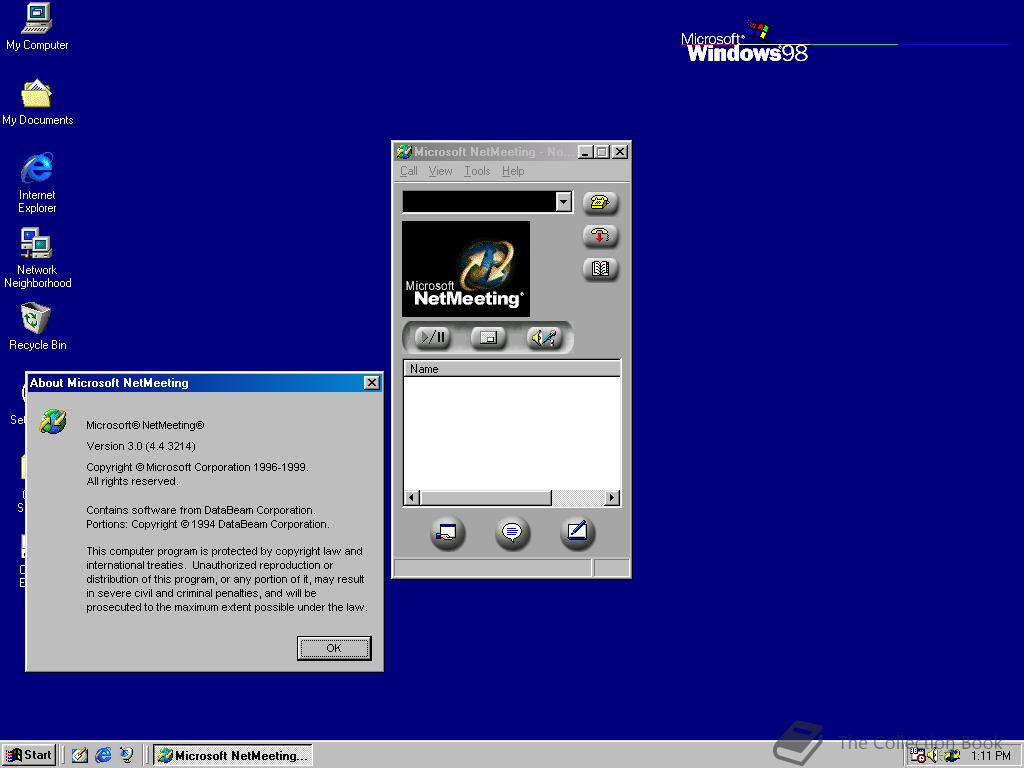This screenshot has width=1024, height=768.
Task: Open the Chat speech bubble button
Action: (x=512, y=532)
